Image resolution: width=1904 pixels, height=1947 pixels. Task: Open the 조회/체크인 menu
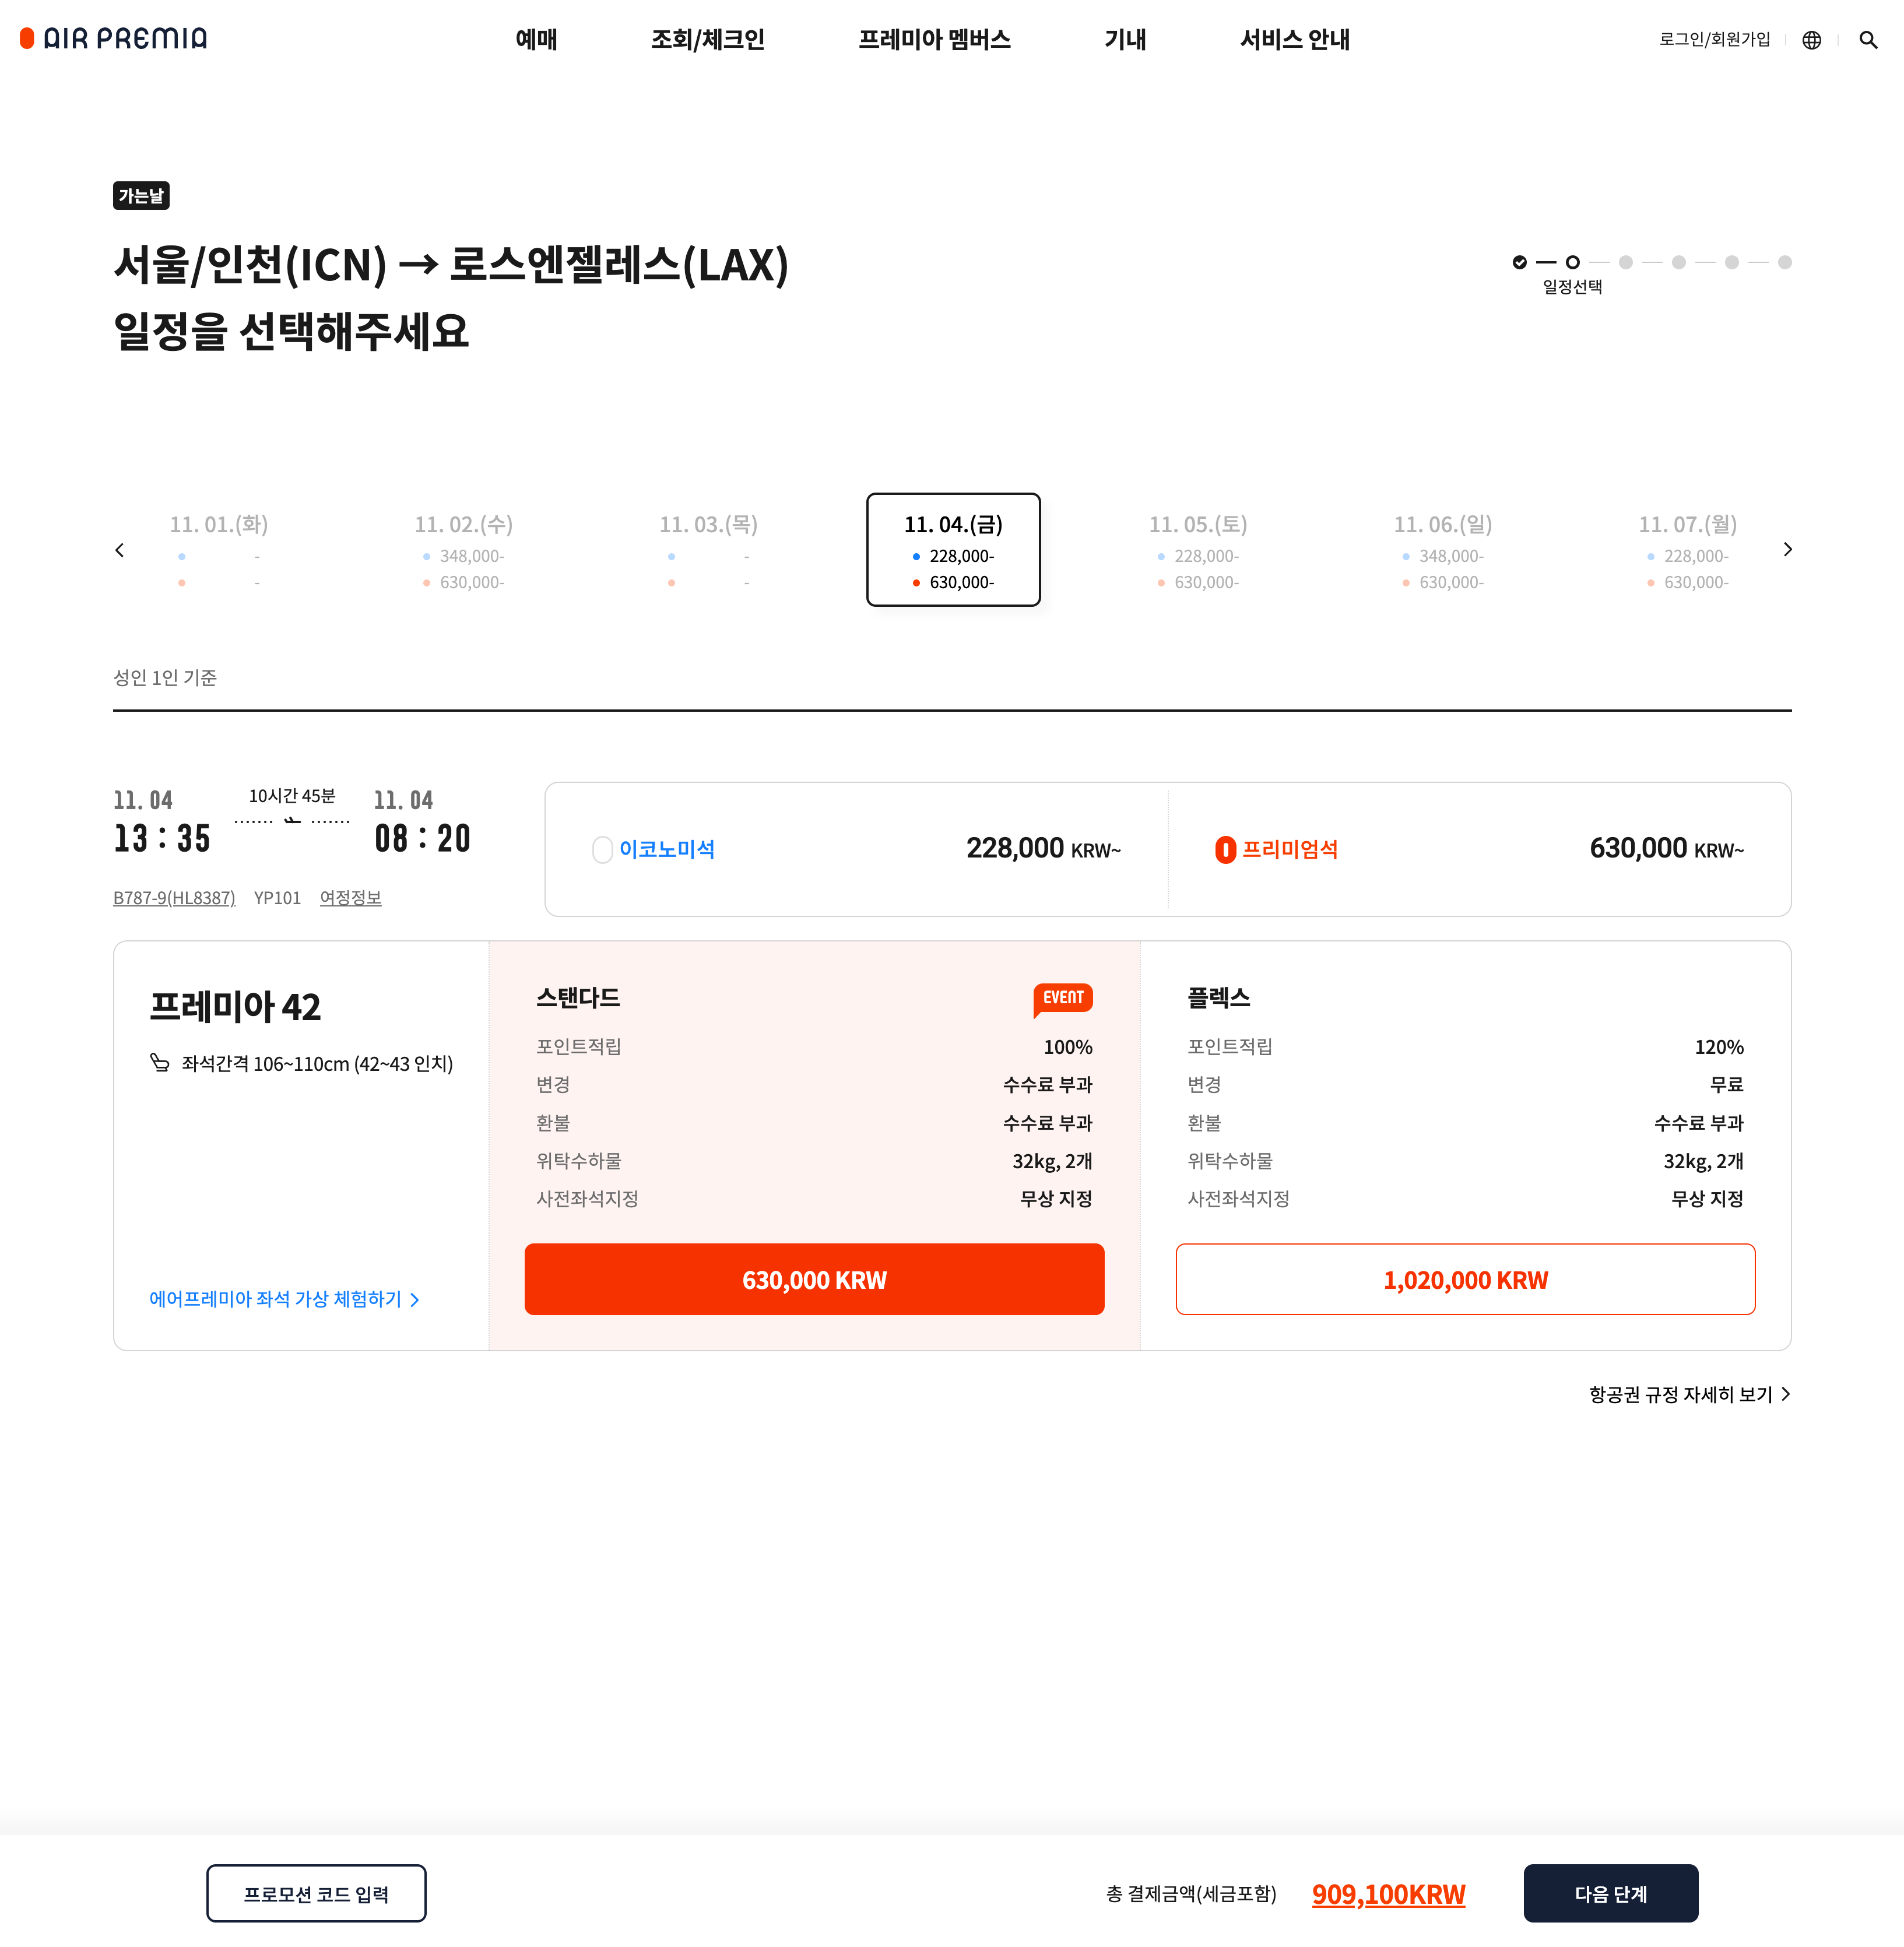(x=707, y=40)
